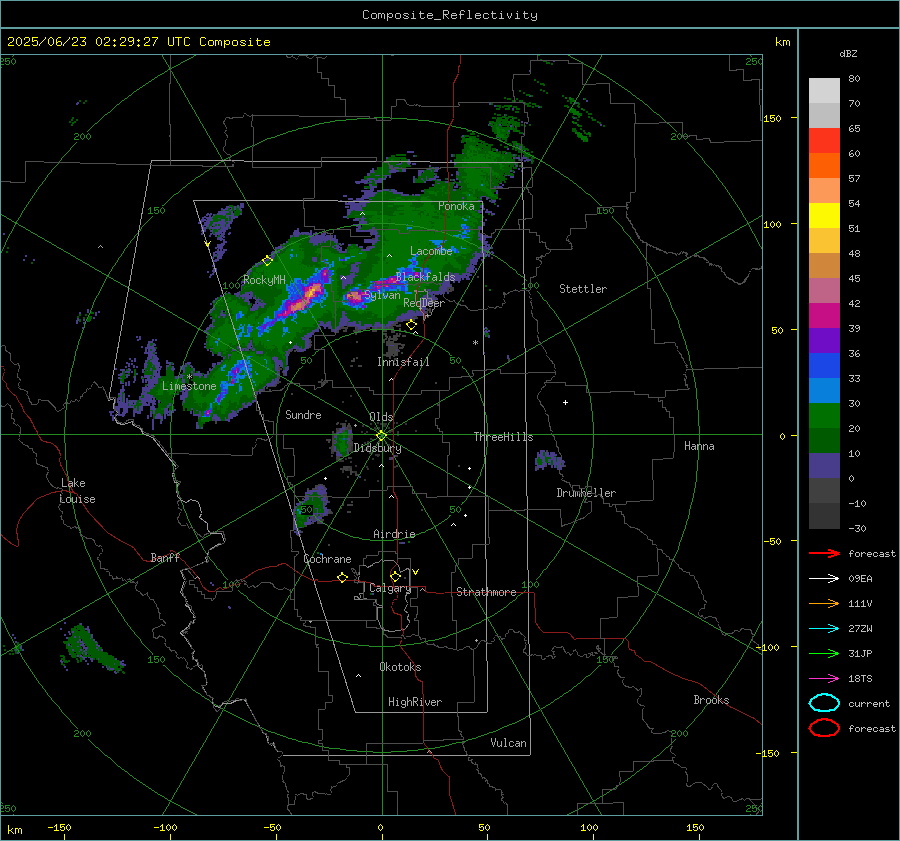Click the Calgary city label
900x841 pixels.
click(x=390, y=588)
